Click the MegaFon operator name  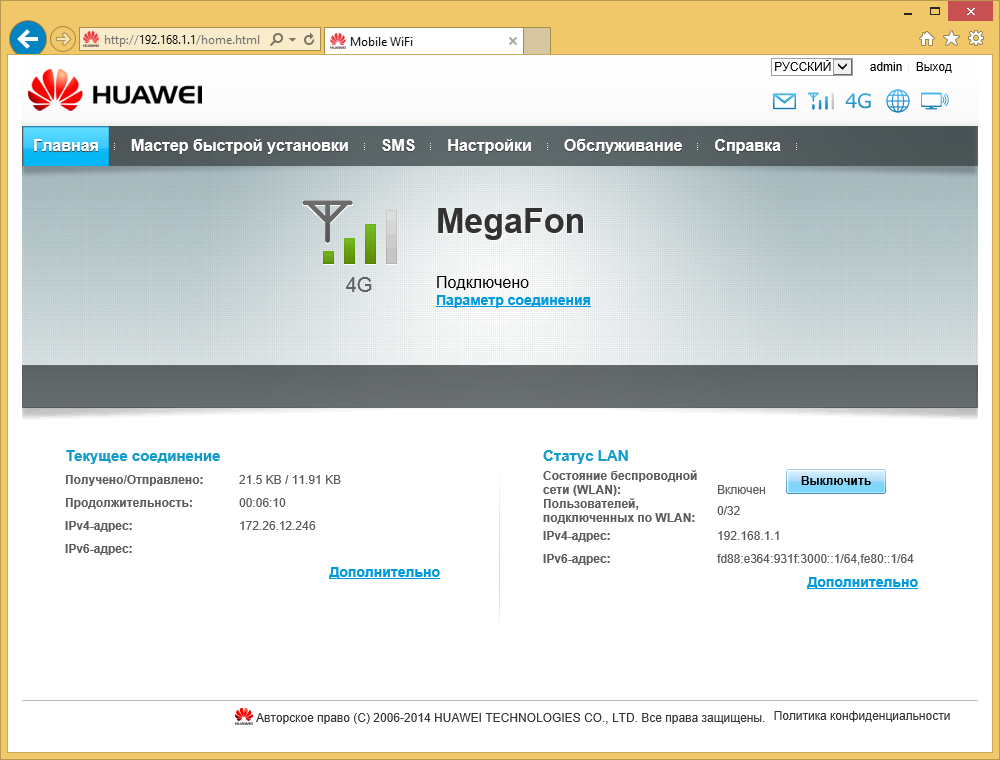point(510,222)
